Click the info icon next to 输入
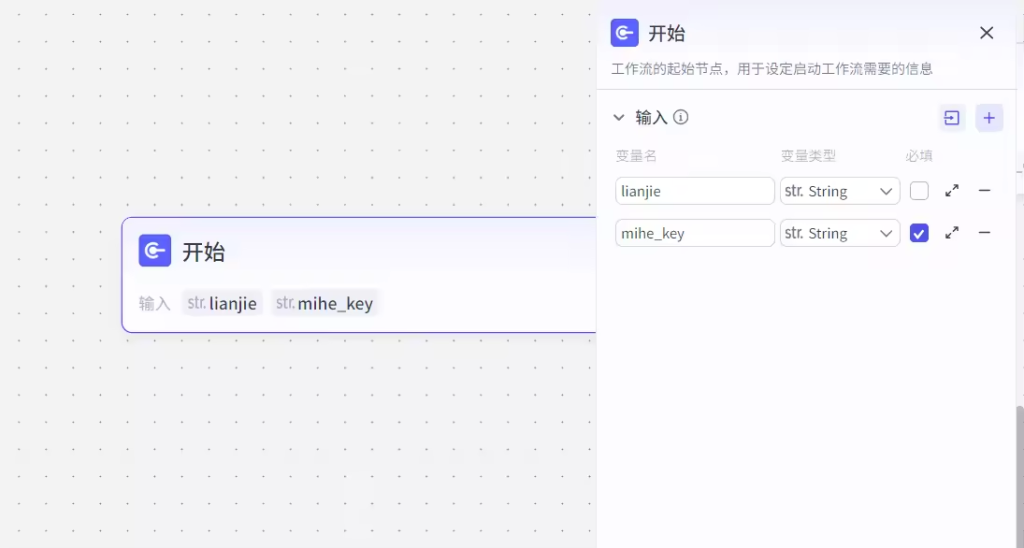Viewport: 1024px width, 548px height. point(681,117)
